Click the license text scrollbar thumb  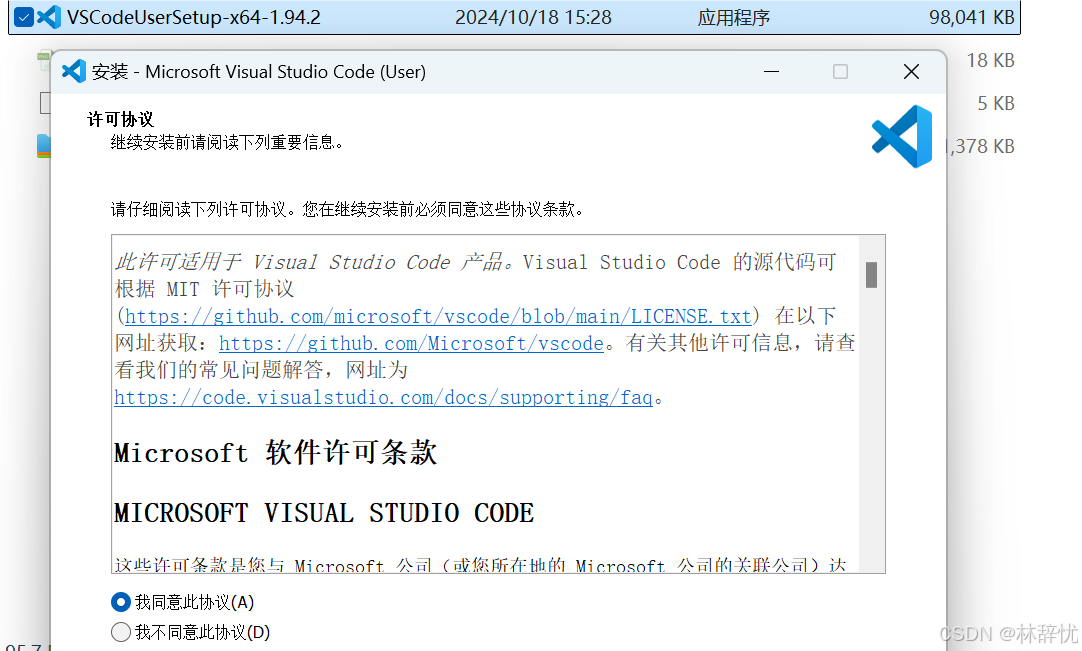[872, 275]
